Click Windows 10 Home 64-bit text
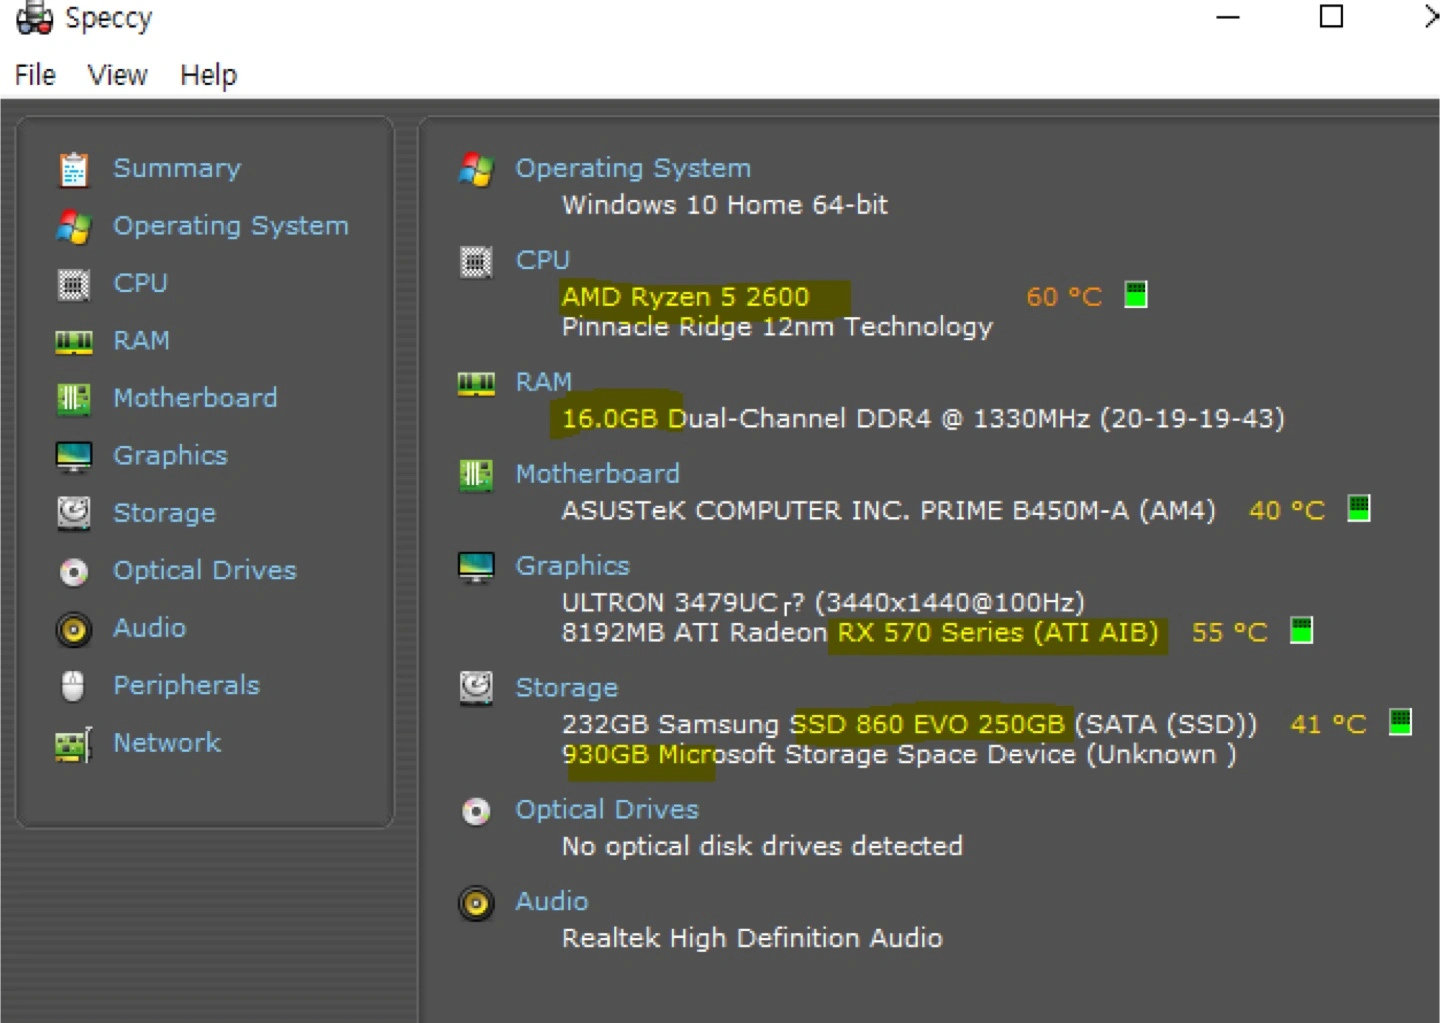Screen dimensions: 1440x1023 pyautogui.click(x=725, y=205)
